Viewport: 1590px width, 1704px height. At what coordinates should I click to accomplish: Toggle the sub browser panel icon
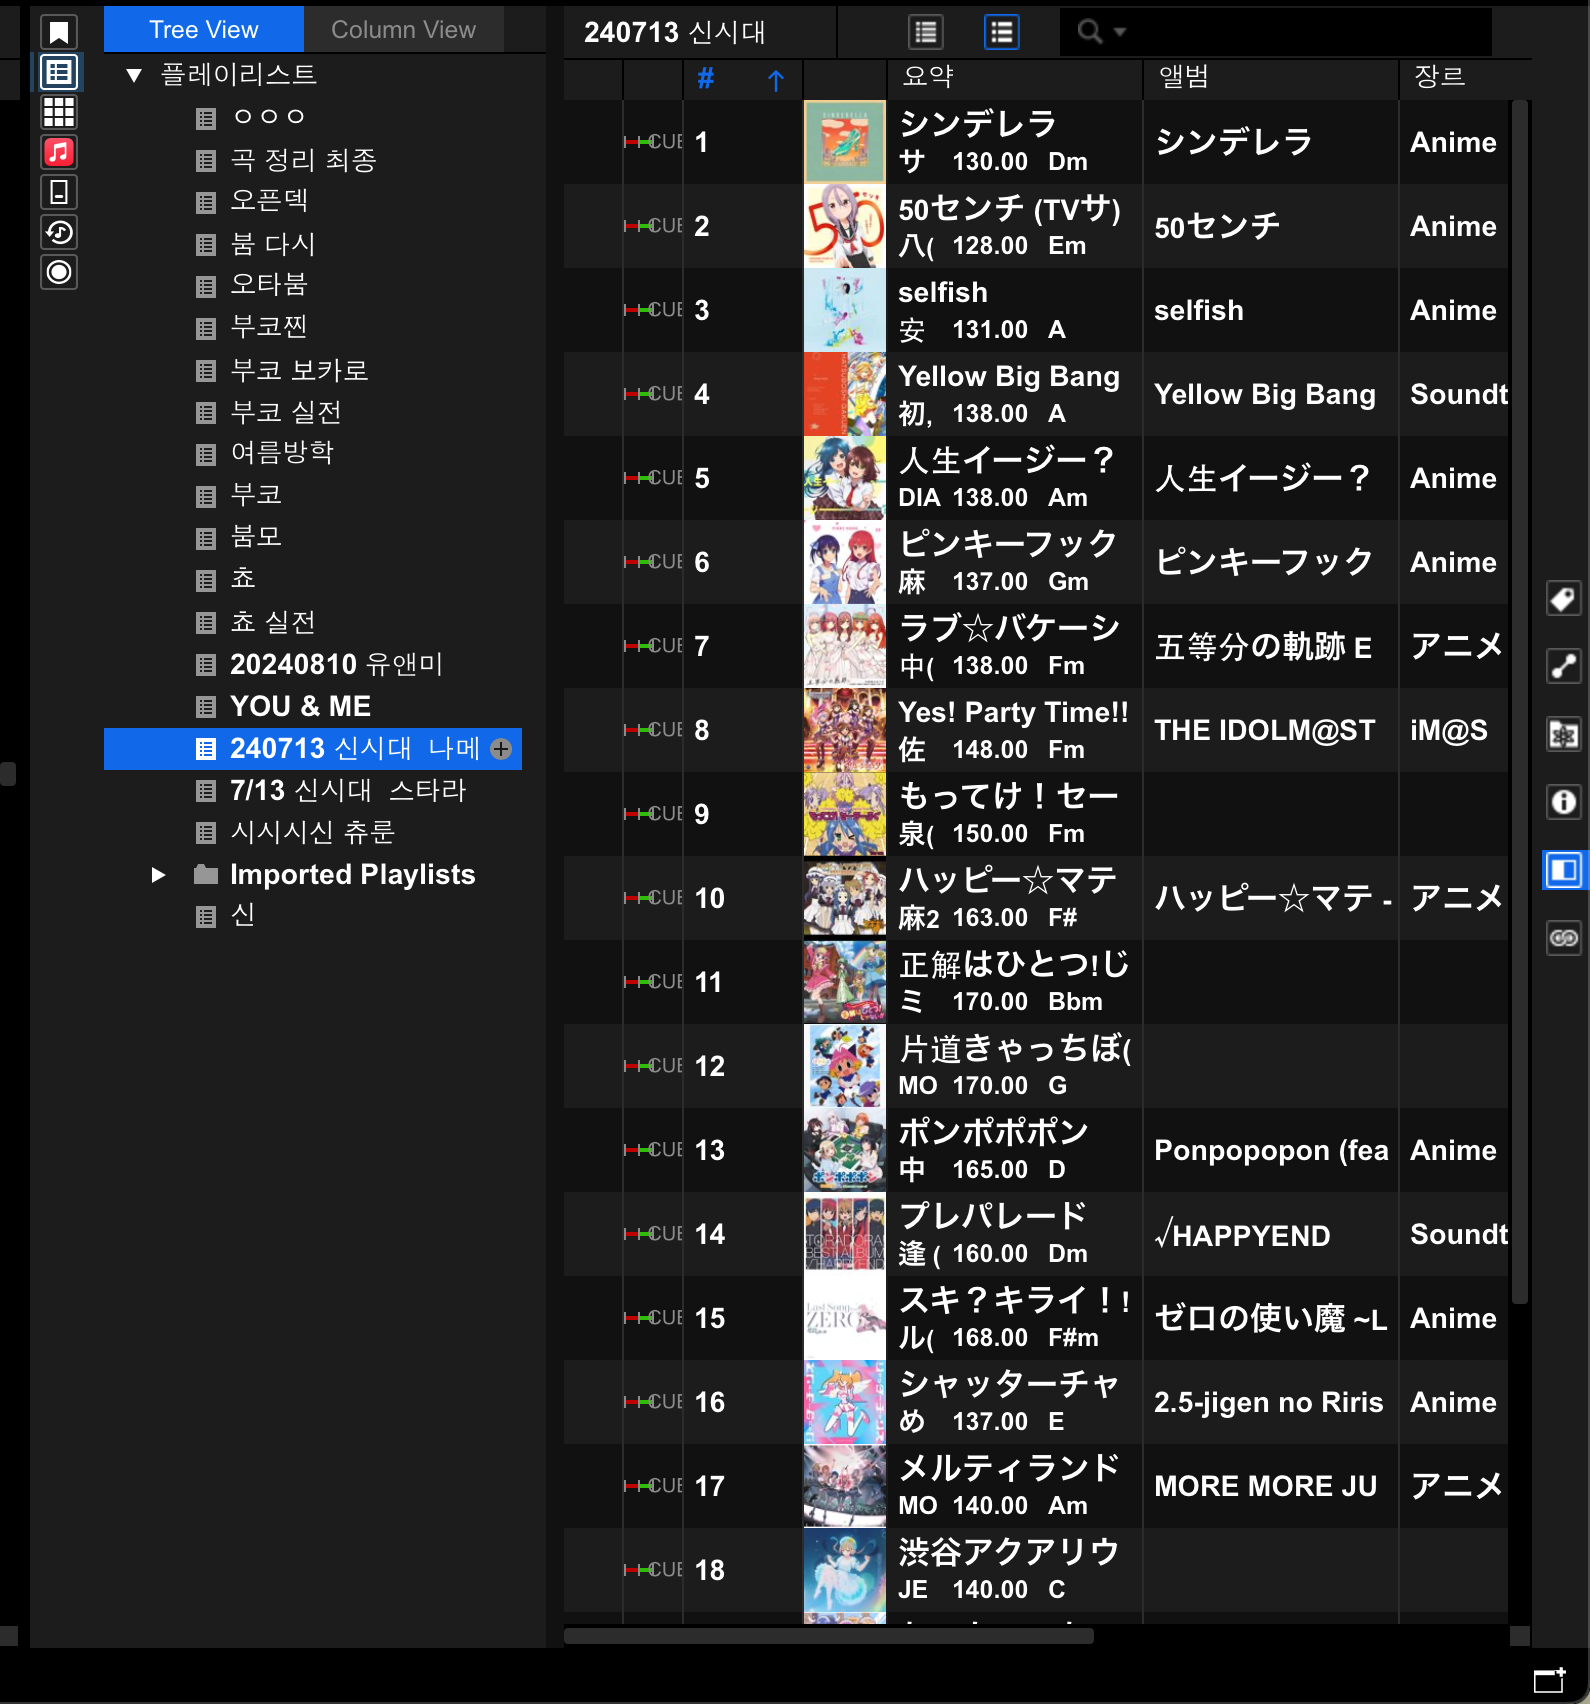tap(1564, 870)
